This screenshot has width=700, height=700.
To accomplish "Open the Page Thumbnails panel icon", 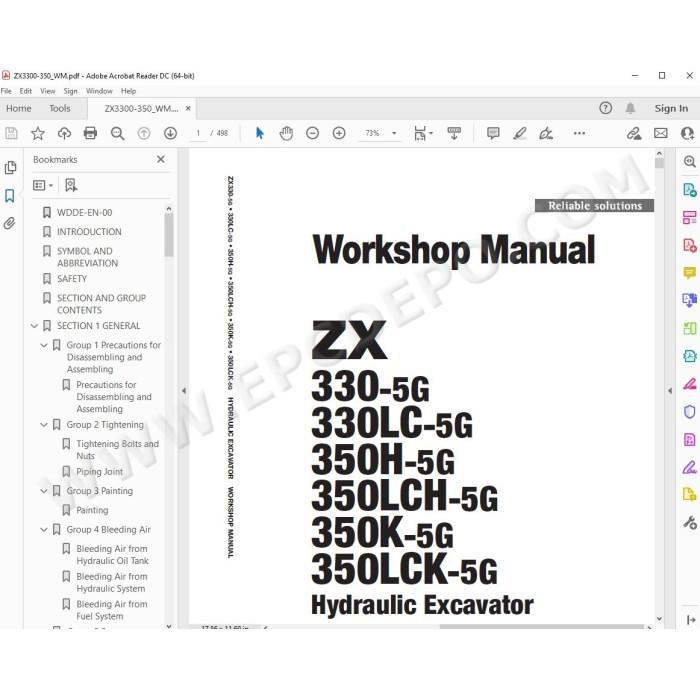I will pyautogui.click(x=10, y=167).
